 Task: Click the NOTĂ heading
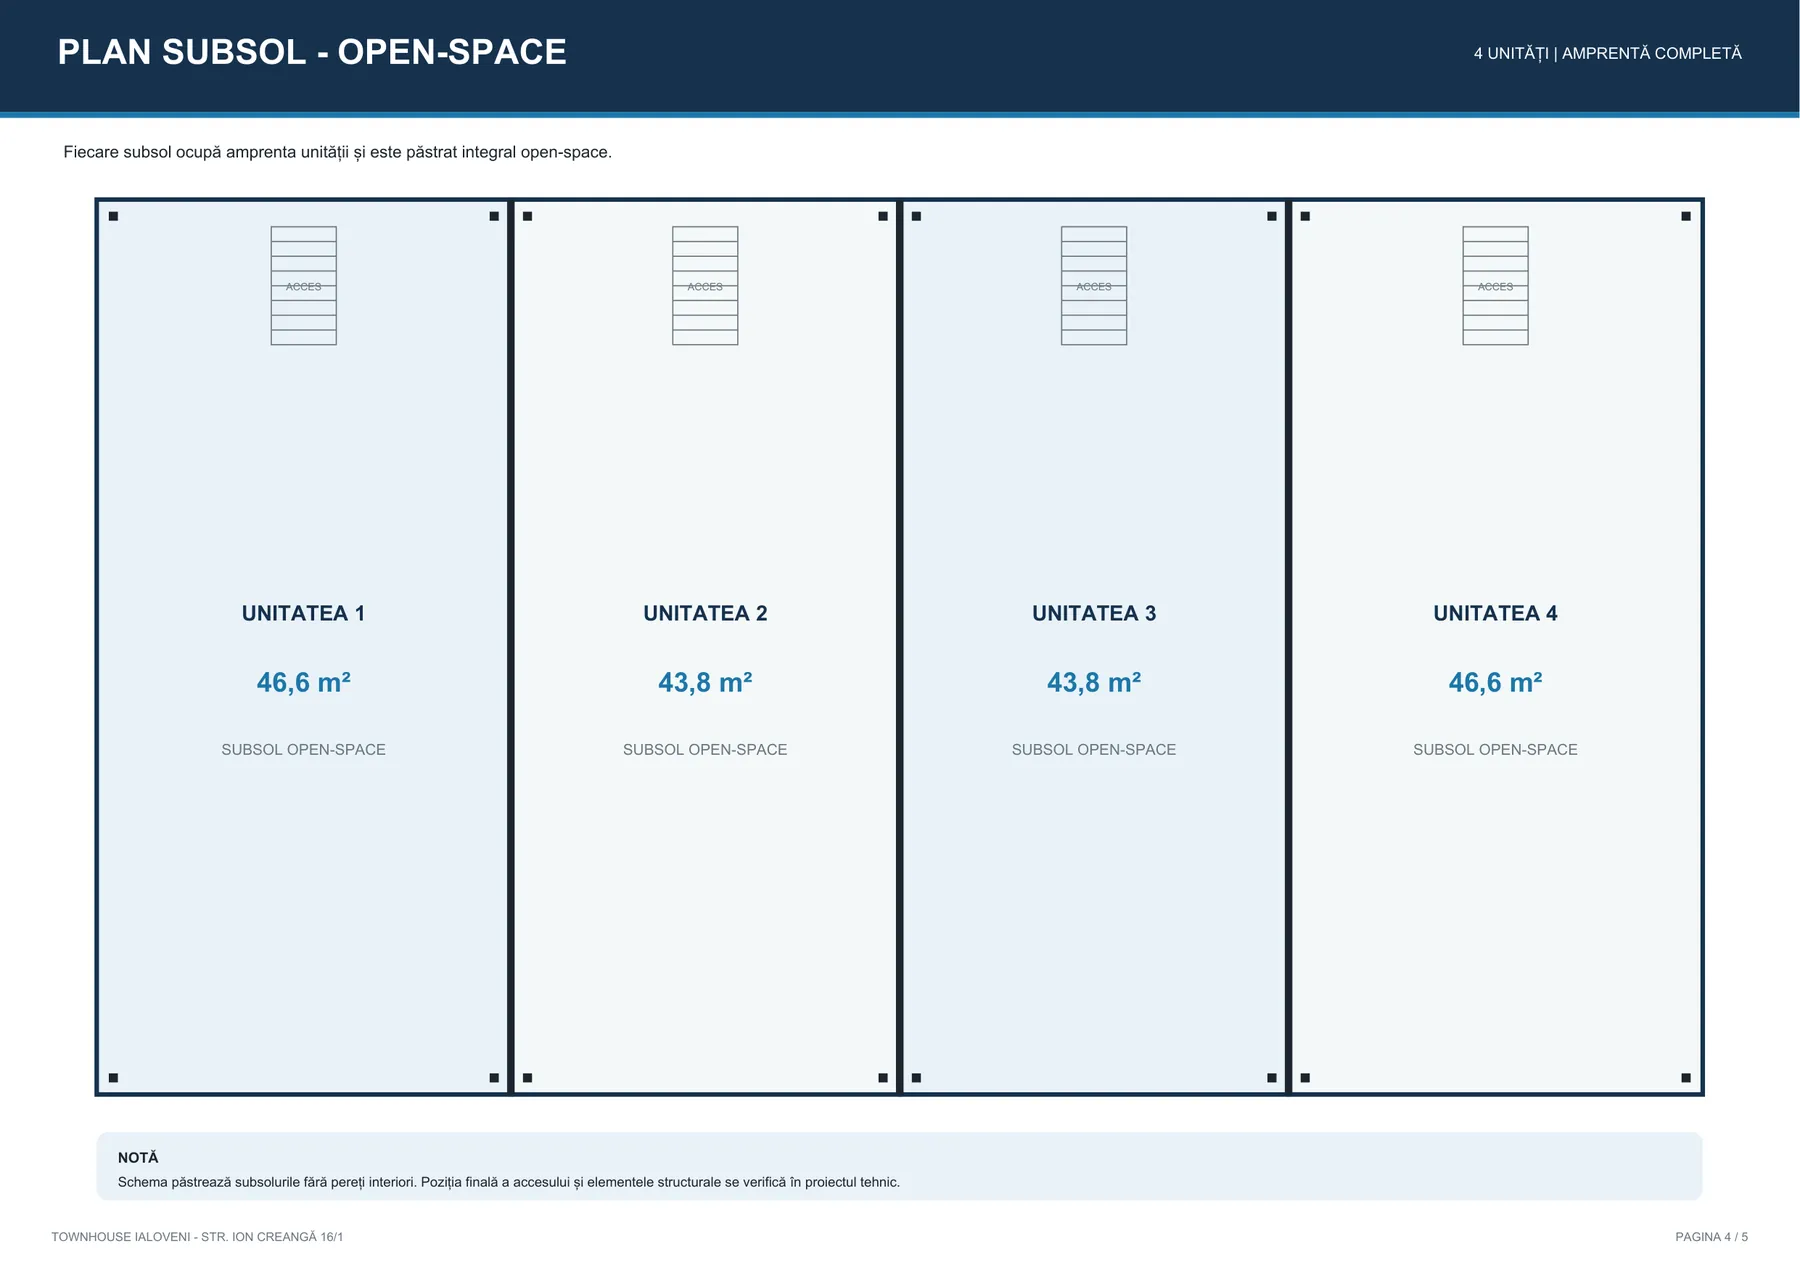(x=138, y=1157)
